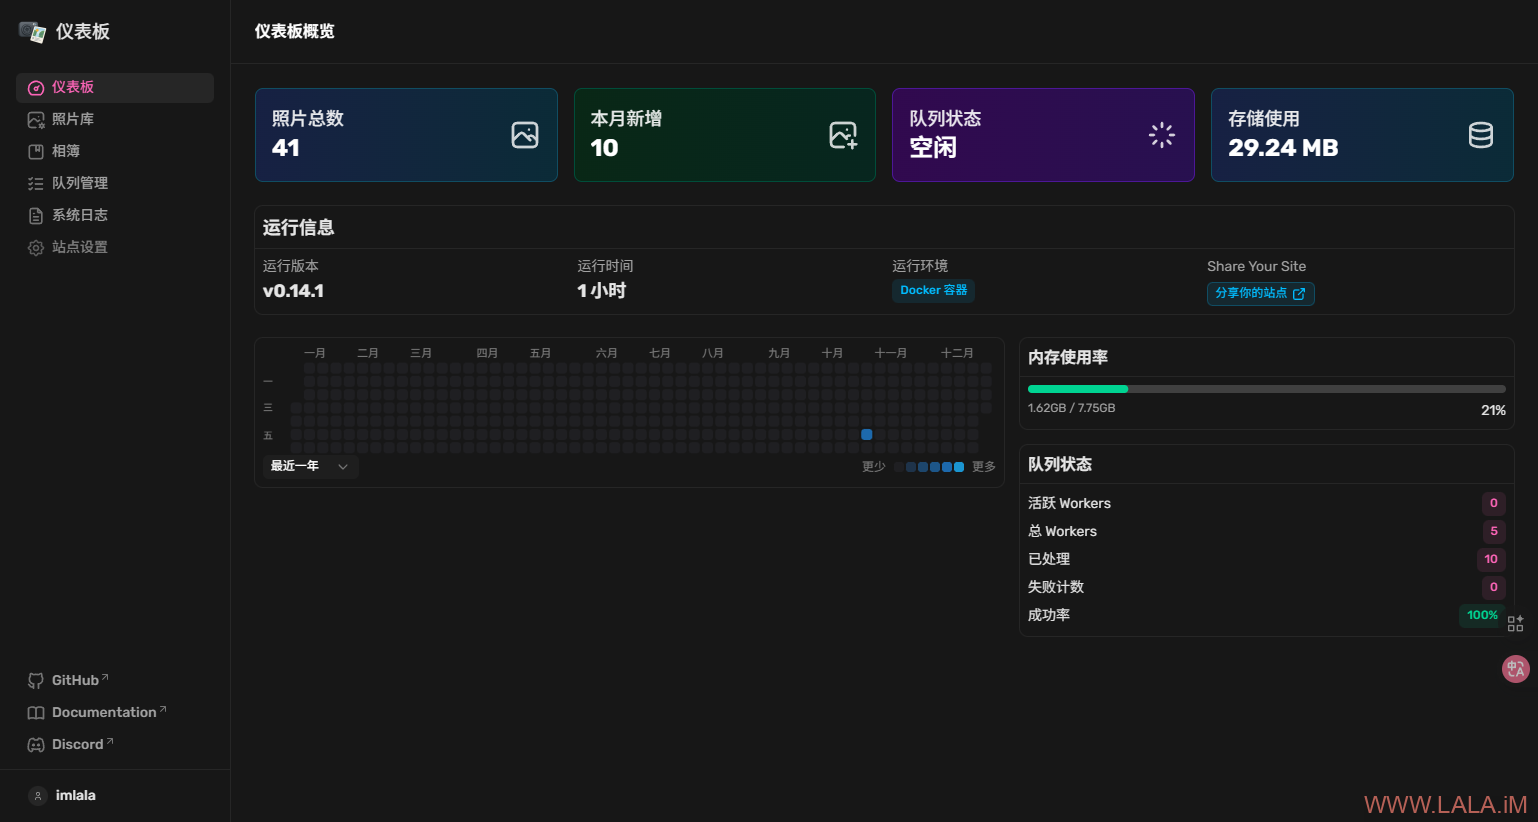The width and height of the screenshot is (1538, 822).
Task: Open 照片库 in the sidebar
Action: coord(72,119)
